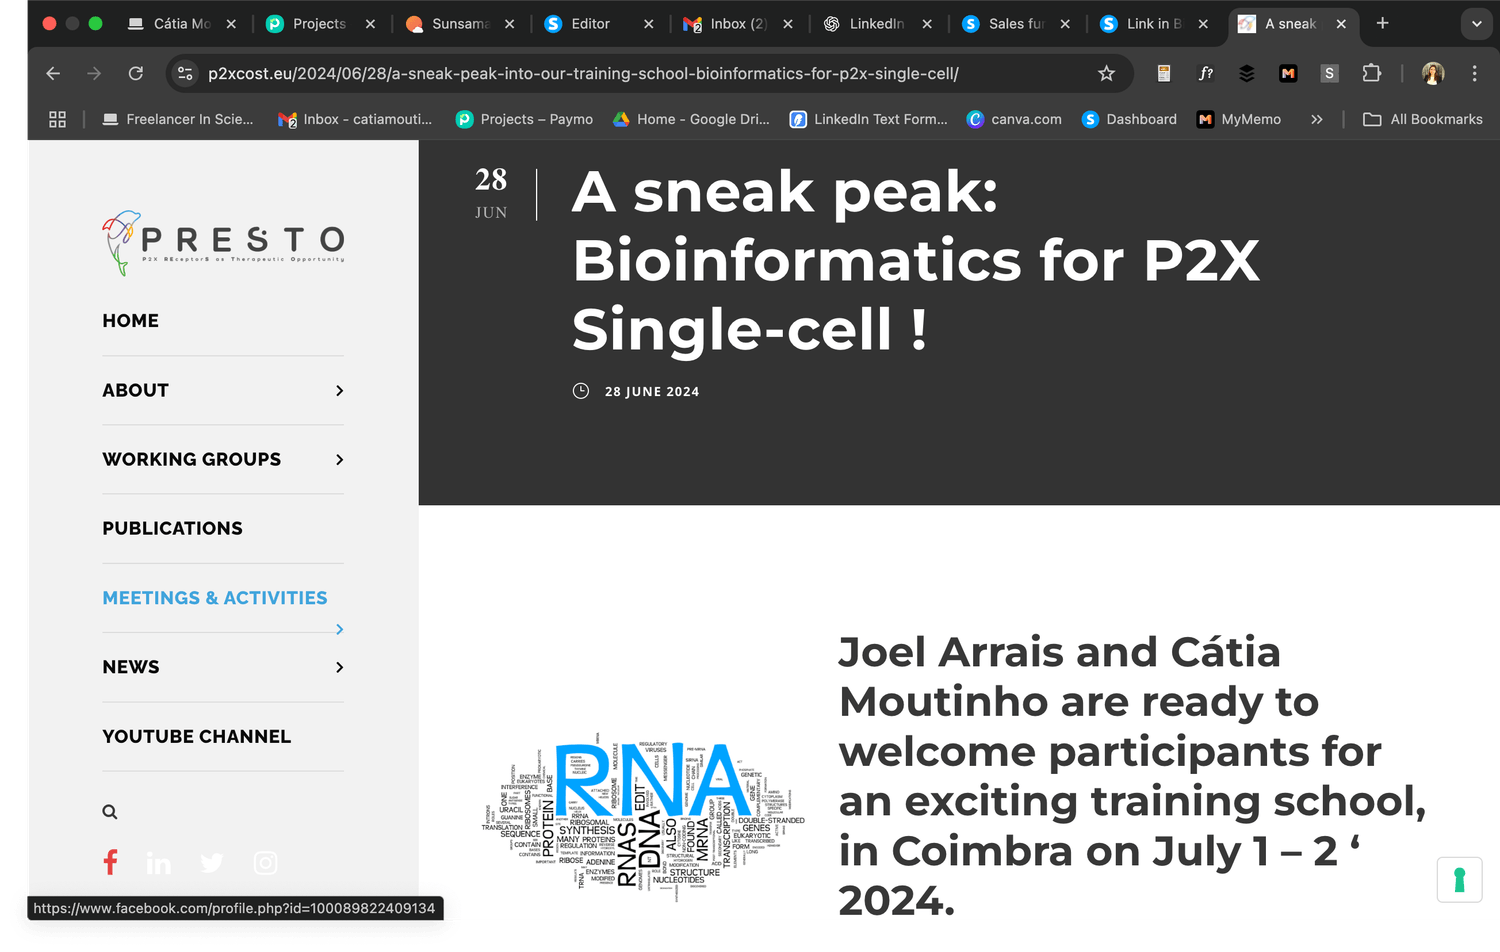Open site information icon in address bar
The height and width of the screenshot is (952, 1500).
point(185,73)
